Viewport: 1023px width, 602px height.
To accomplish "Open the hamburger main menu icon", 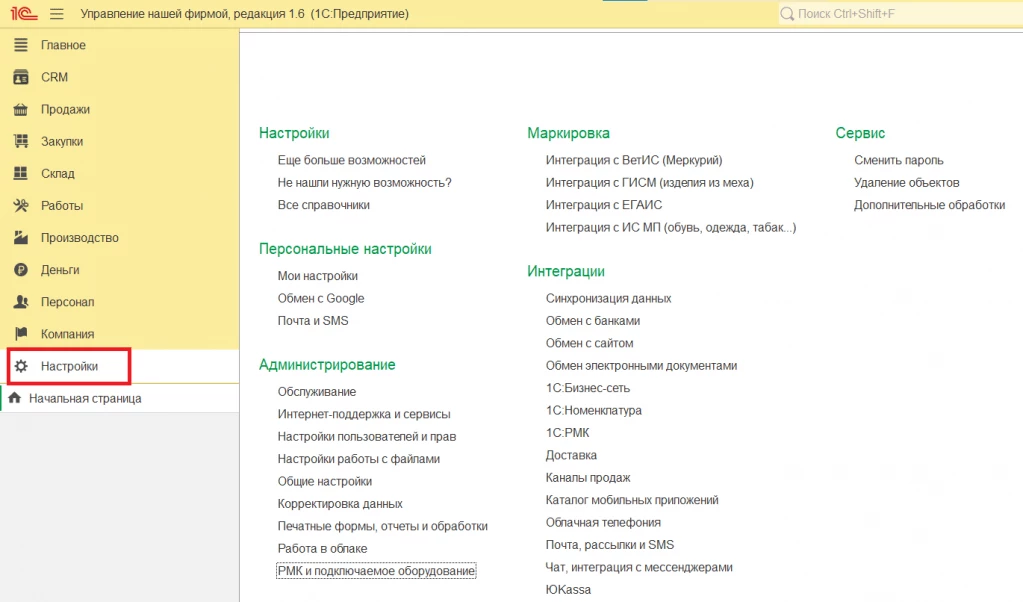I will [x=57, y=14].
